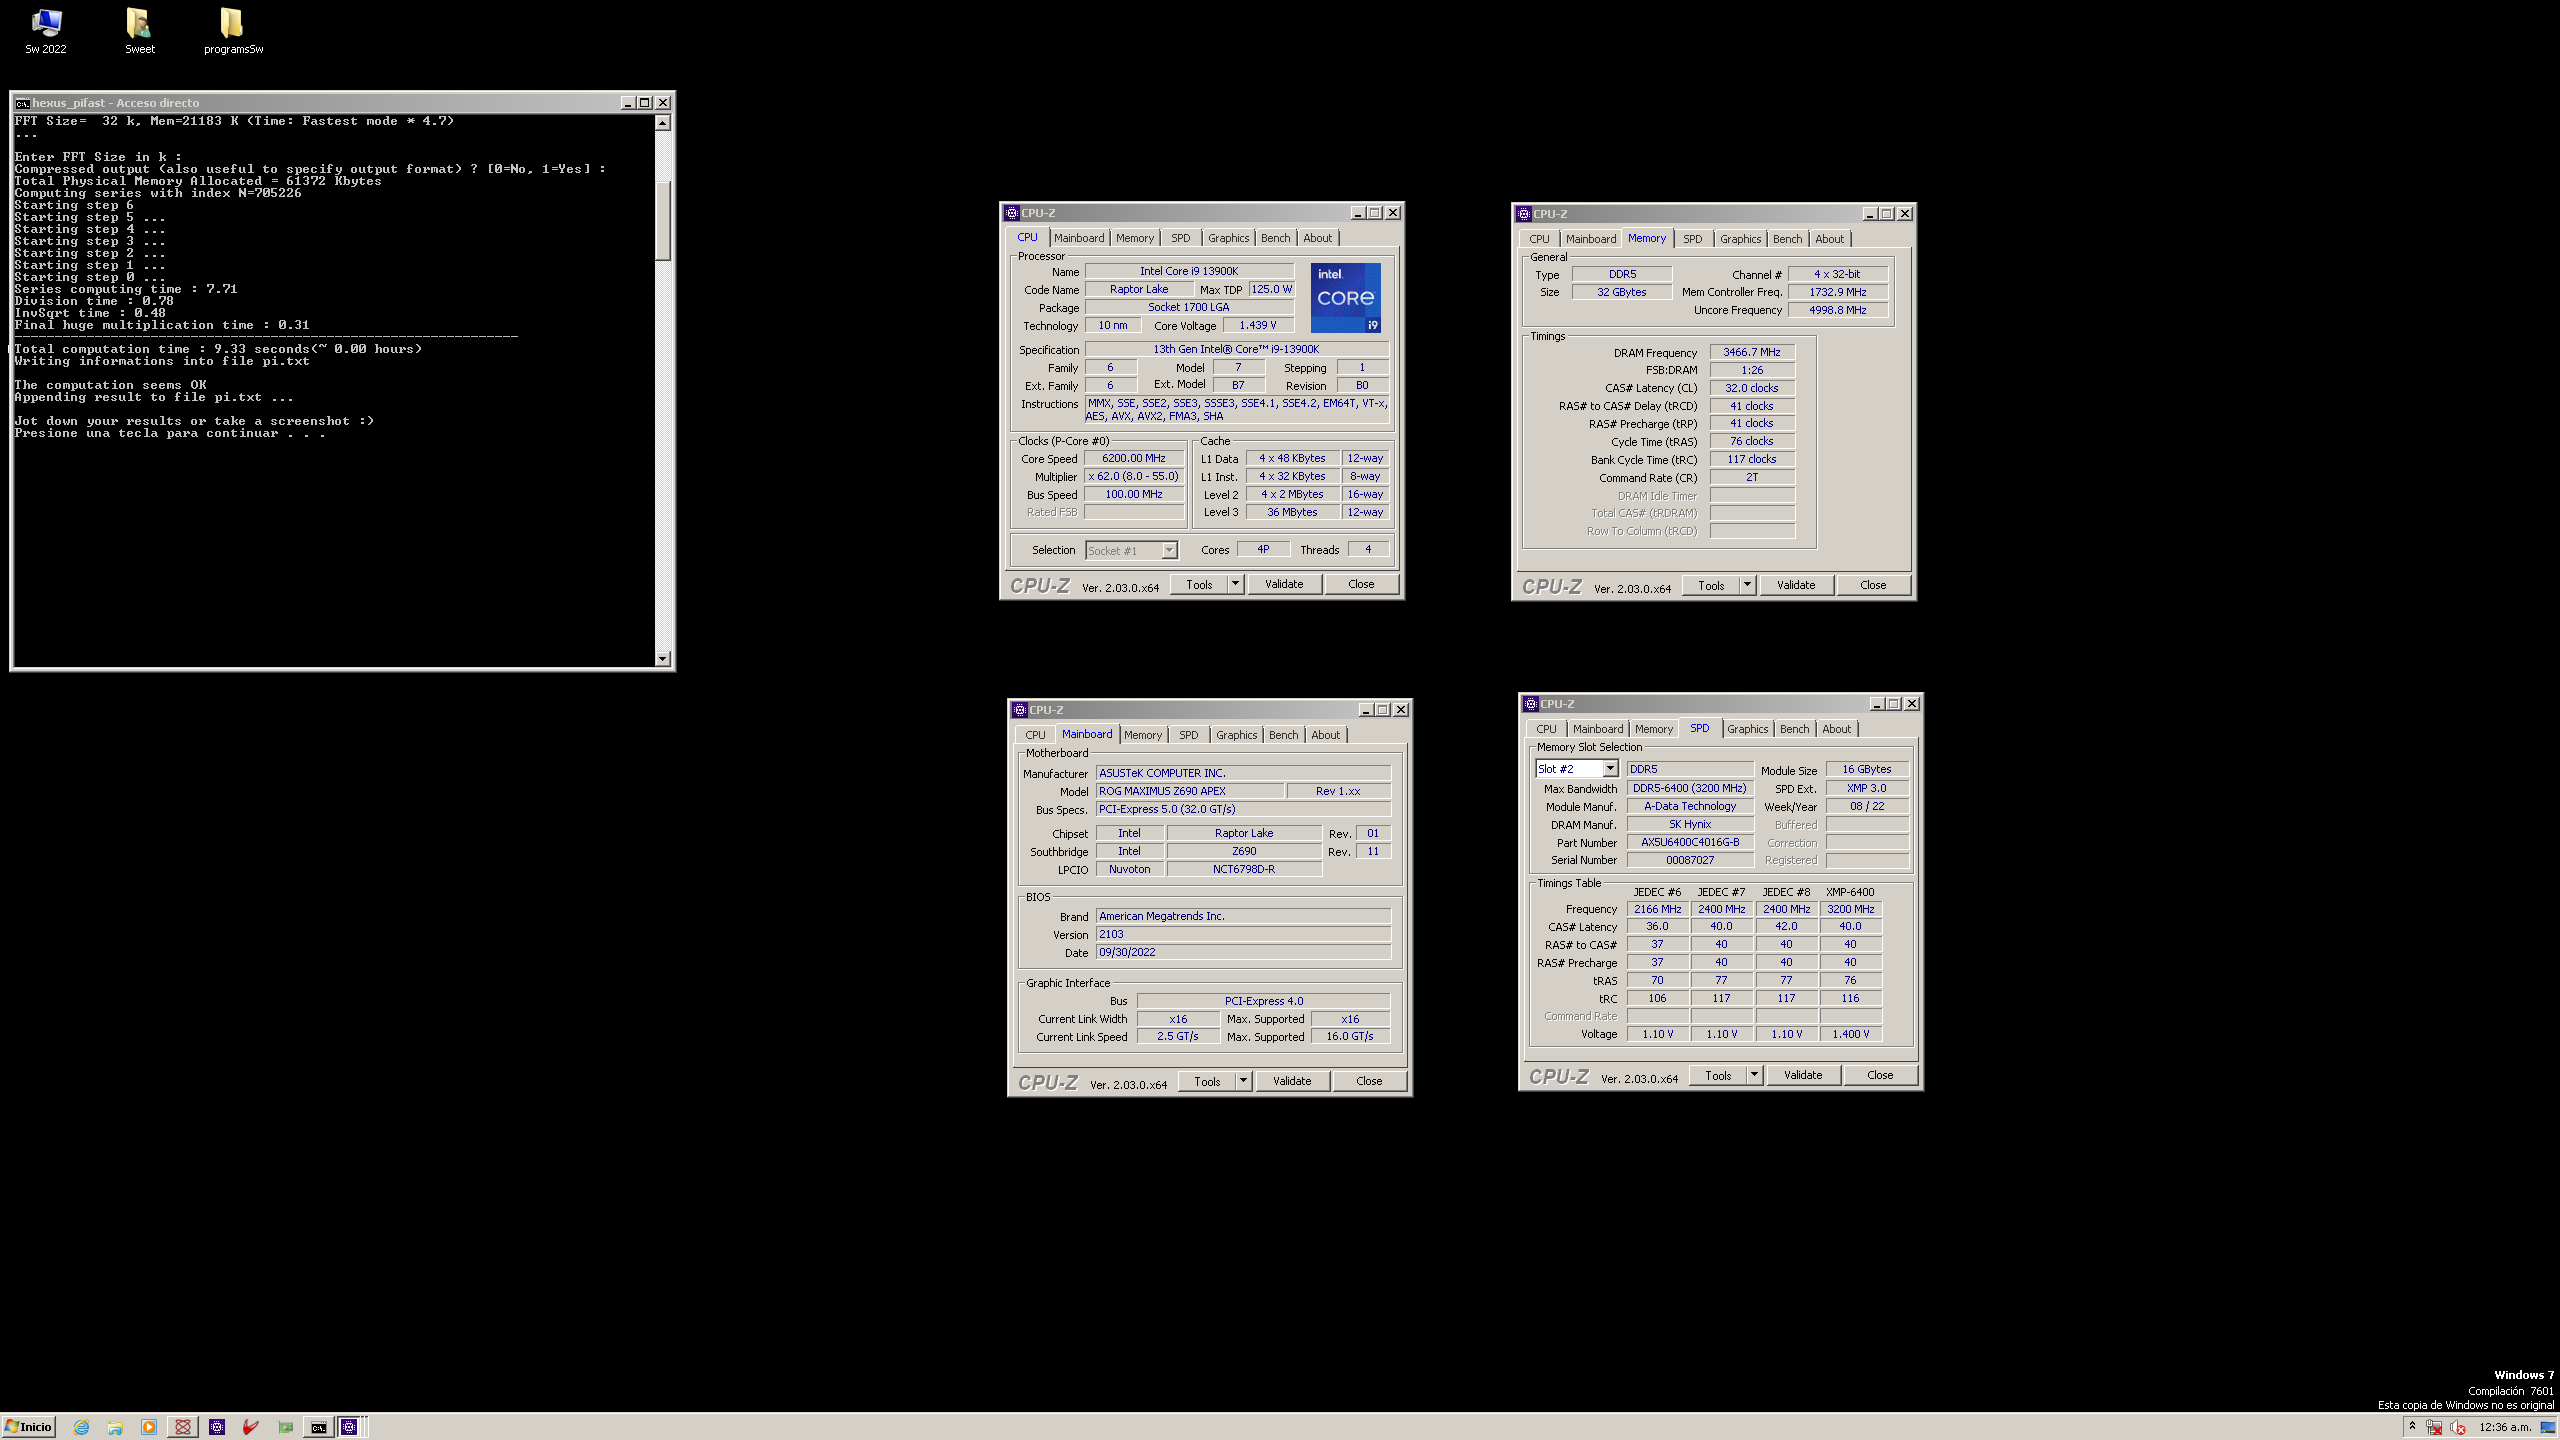
Task: Open Windows Explorer from the taskbar
Action: coord(115,1427)
